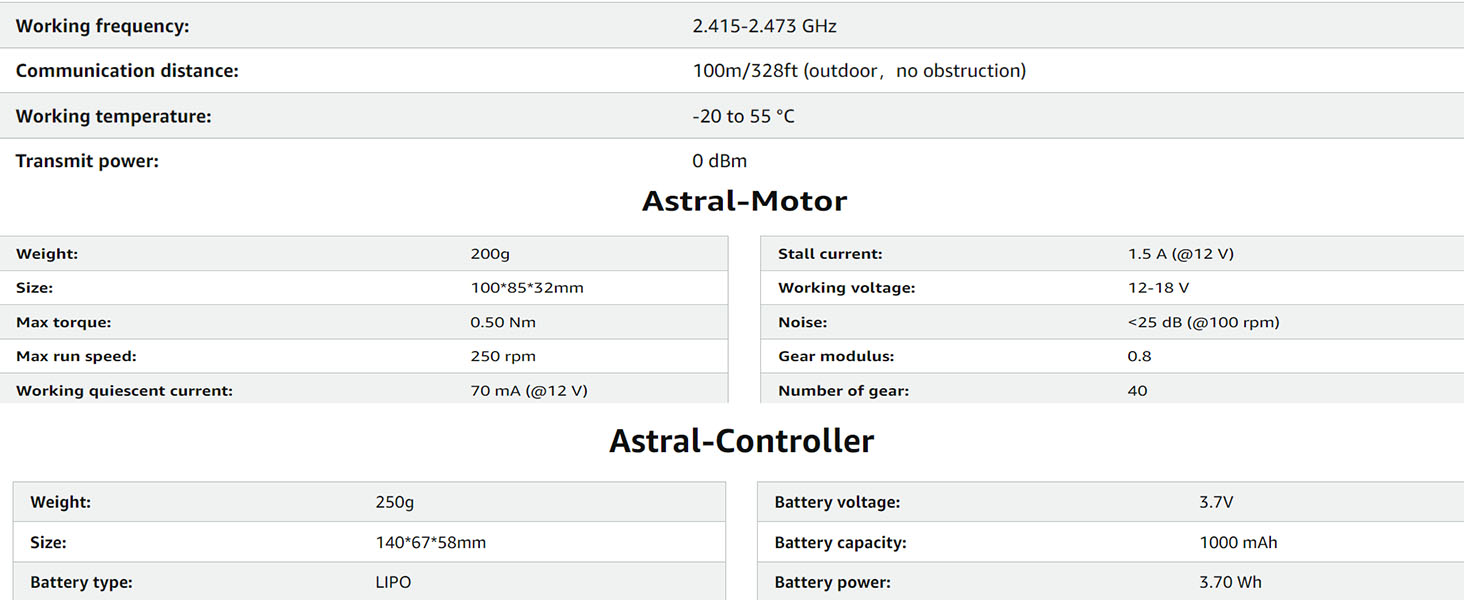Click the LIPO battery type value
This screenshot has height=600, width=1464.
tap(393, 582)
